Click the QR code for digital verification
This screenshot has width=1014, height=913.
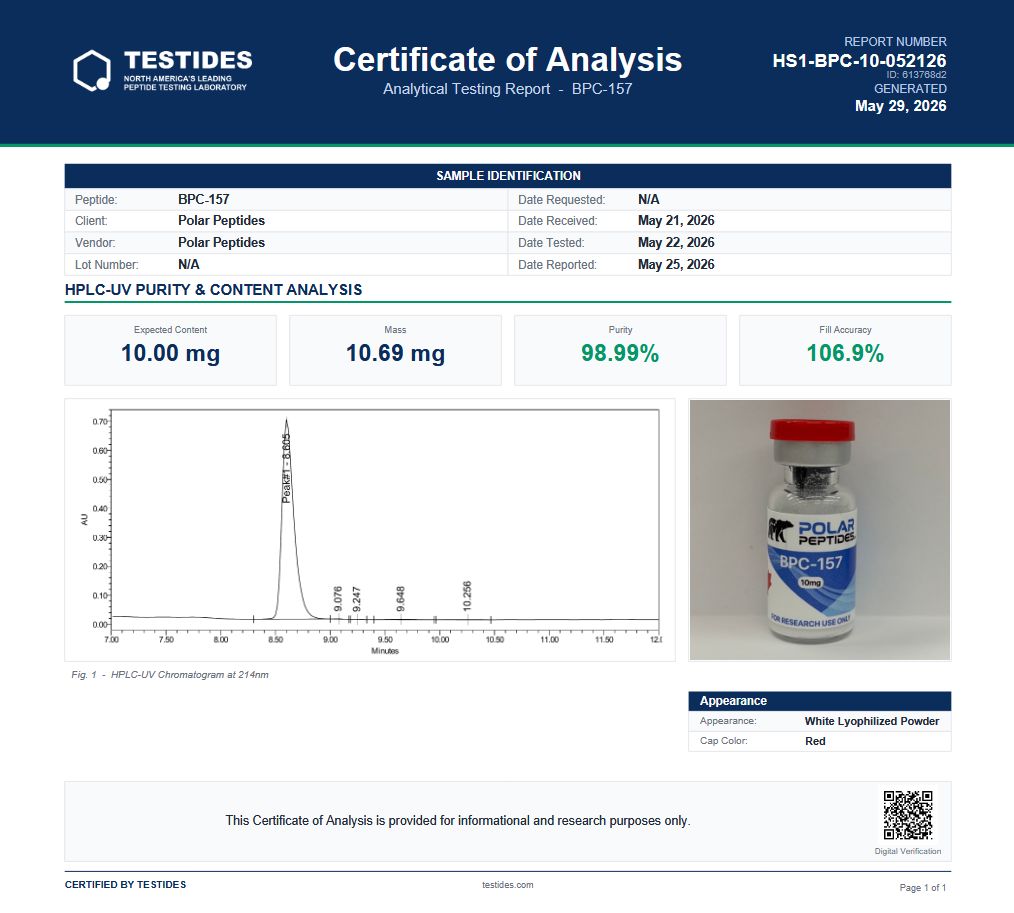tap(908, 815)
